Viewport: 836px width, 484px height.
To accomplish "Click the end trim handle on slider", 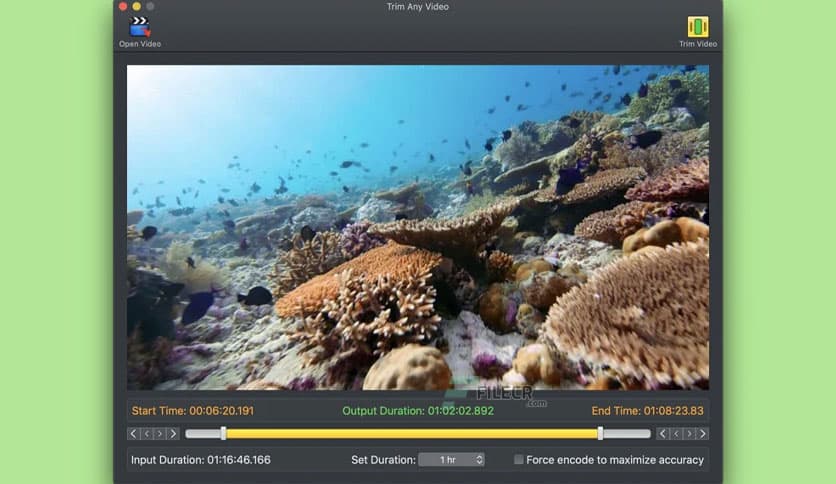I will tap(600, 433).
